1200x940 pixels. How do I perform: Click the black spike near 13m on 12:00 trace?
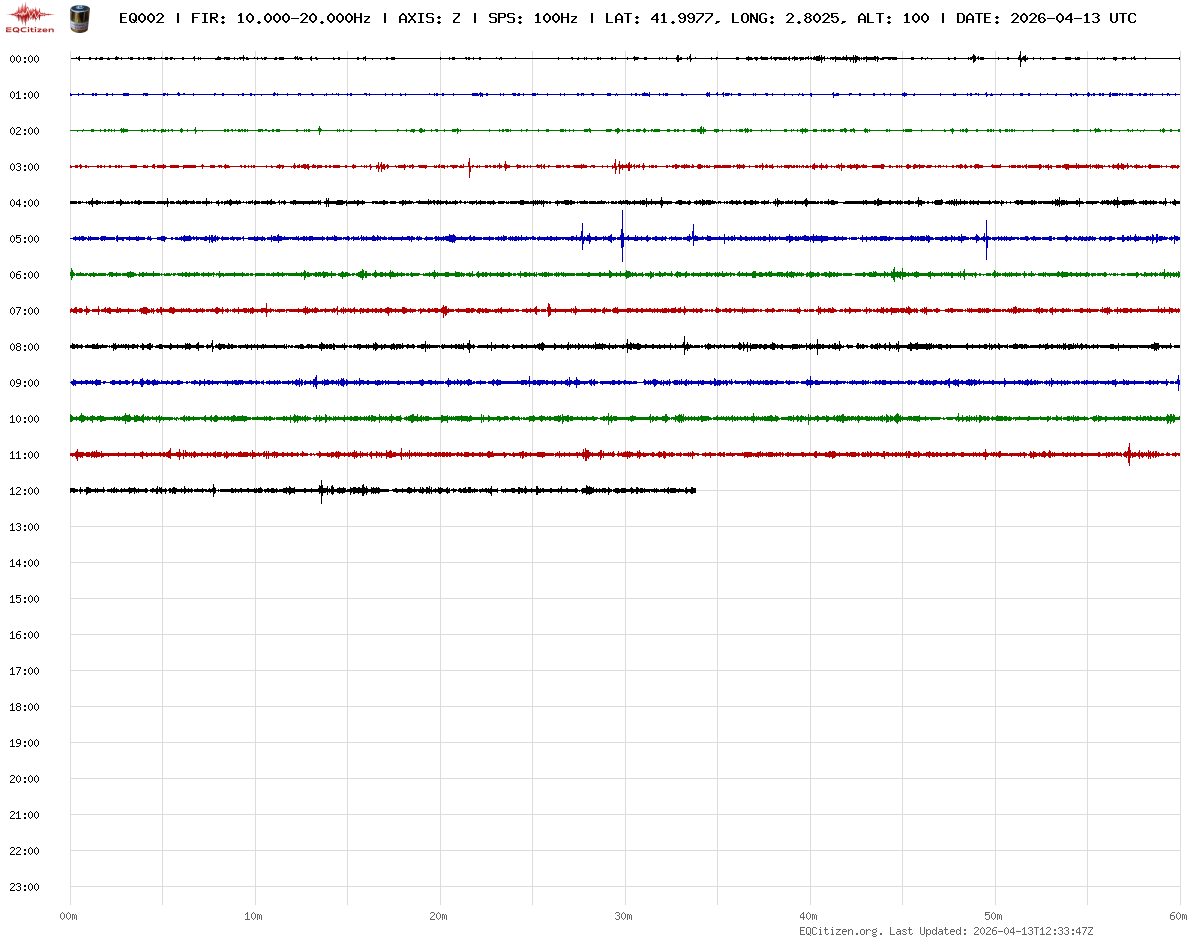[x=321, y=490]
